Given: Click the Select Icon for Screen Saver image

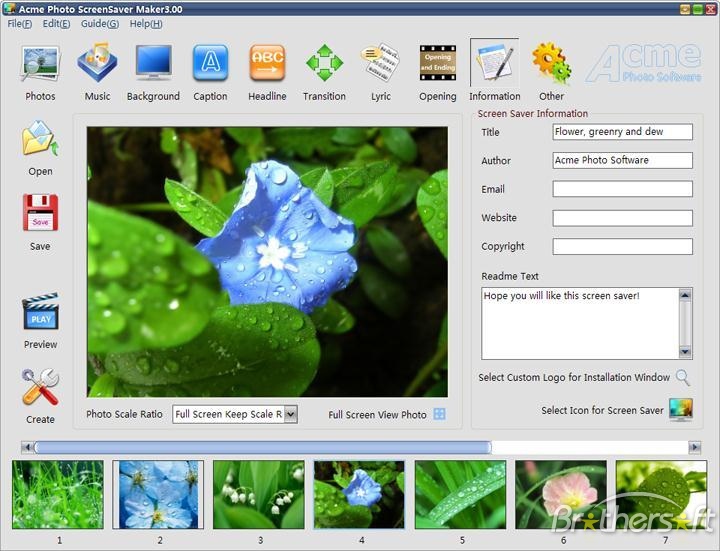Looking at the screenshot, I should point(681,410).
